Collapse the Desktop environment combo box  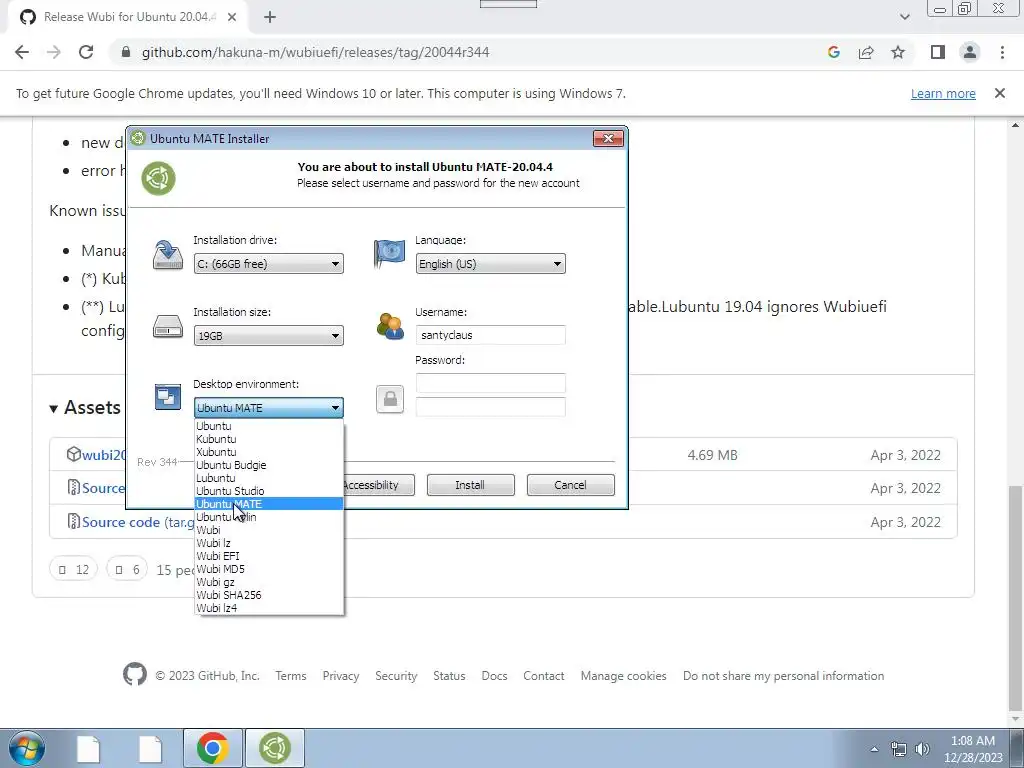tap(268, 408)
